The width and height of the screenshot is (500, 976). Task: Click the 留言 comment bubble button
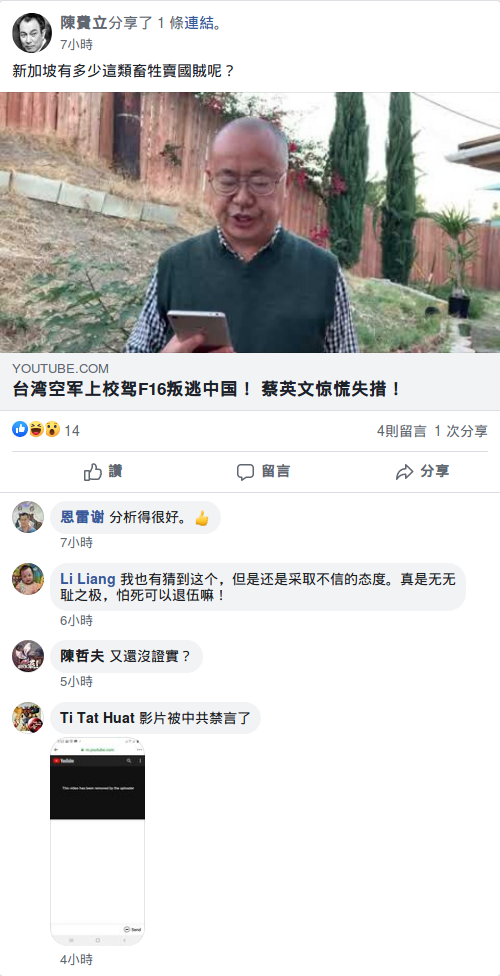263,472
